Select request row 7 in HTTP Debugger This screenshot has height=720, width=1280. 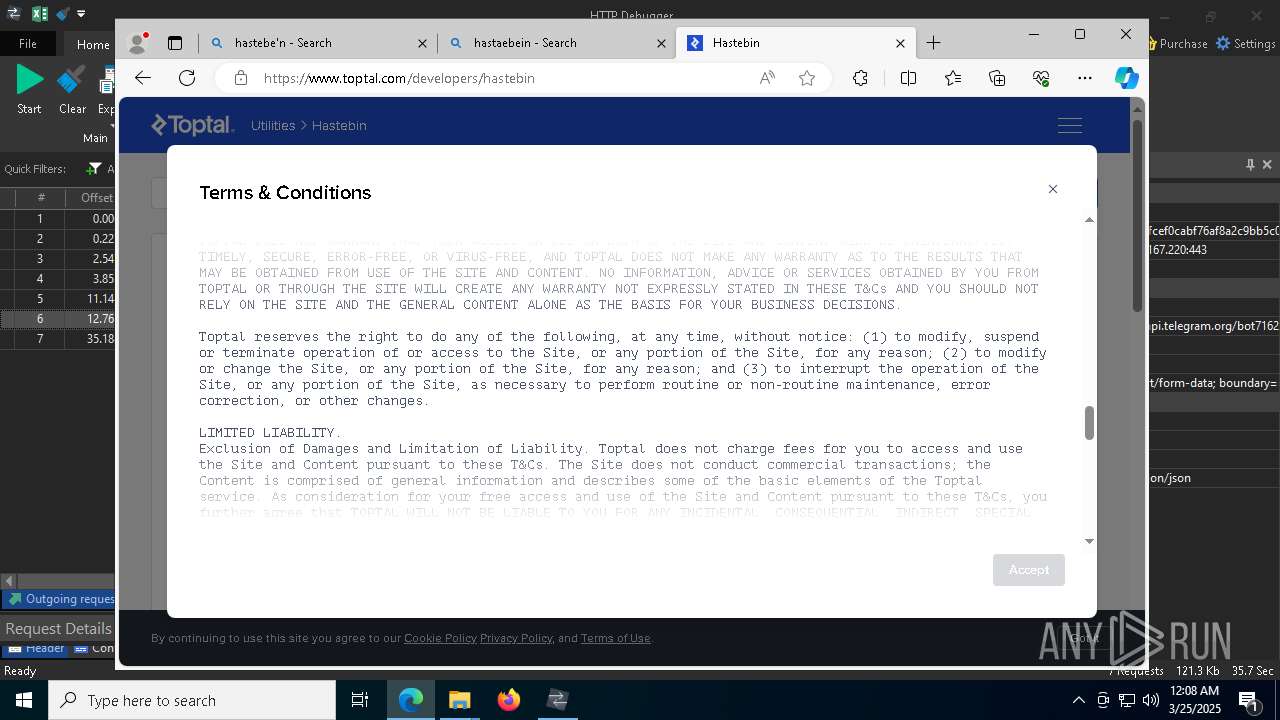[58, 339]
